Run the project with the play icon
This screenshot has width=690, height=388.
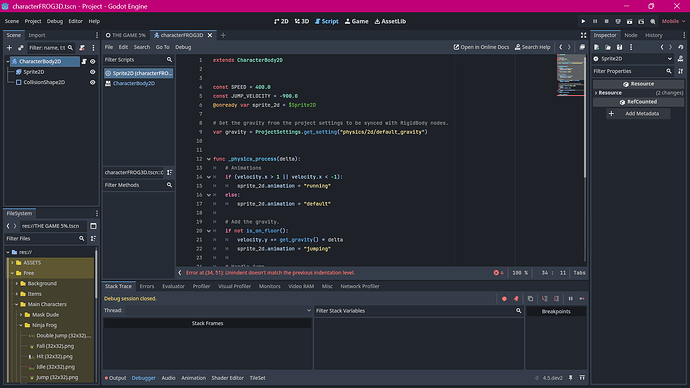click(584, 21)
